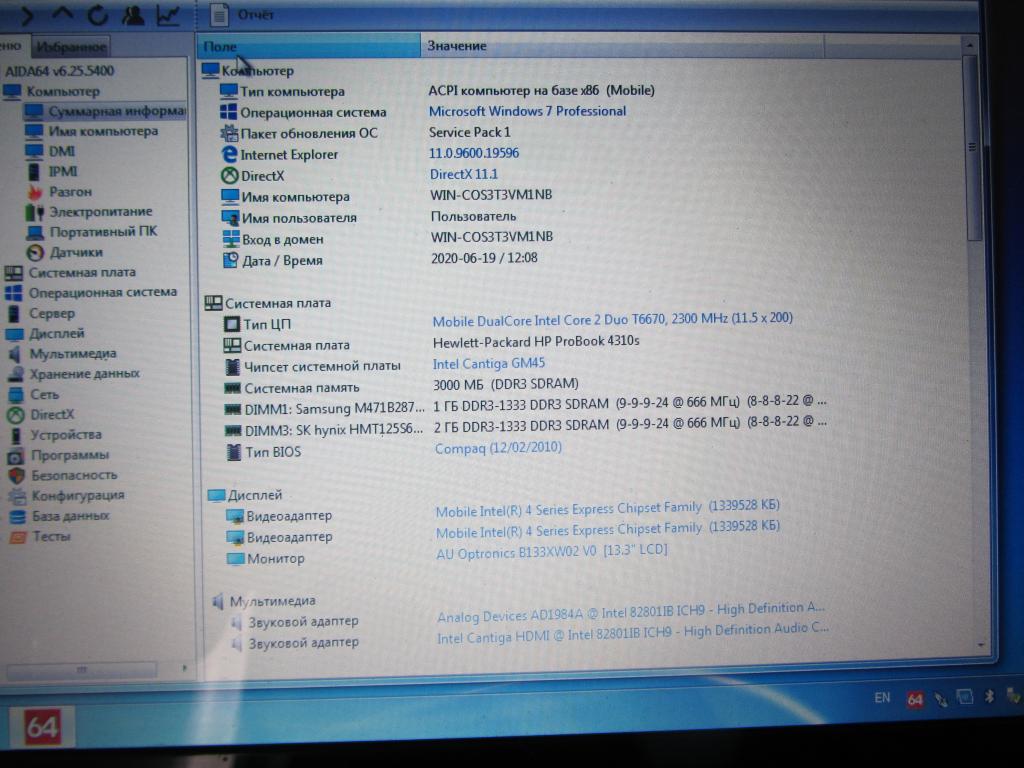1024x768 pixels.
Task: Open the 11.0.9600.19596 Internet Explorer link
Action: (473, 153)
